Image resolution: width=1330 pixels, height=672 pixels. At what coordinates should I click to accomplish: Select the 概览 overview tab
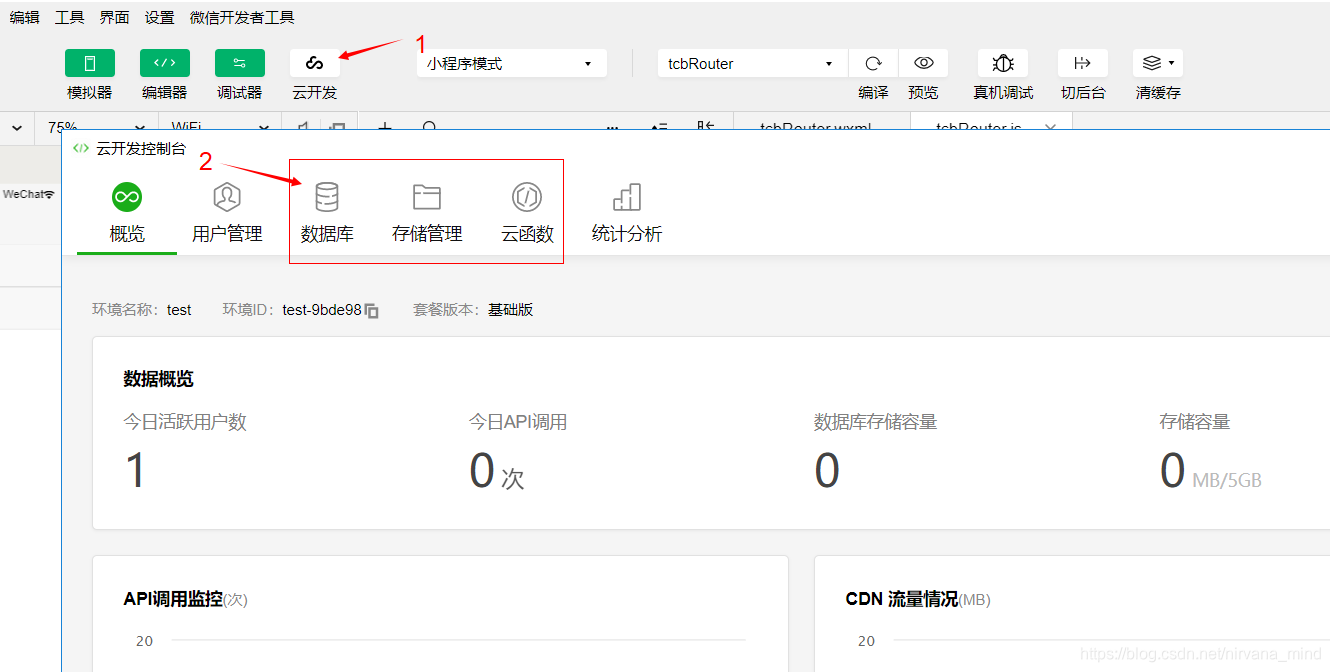(x=127, y=213)
